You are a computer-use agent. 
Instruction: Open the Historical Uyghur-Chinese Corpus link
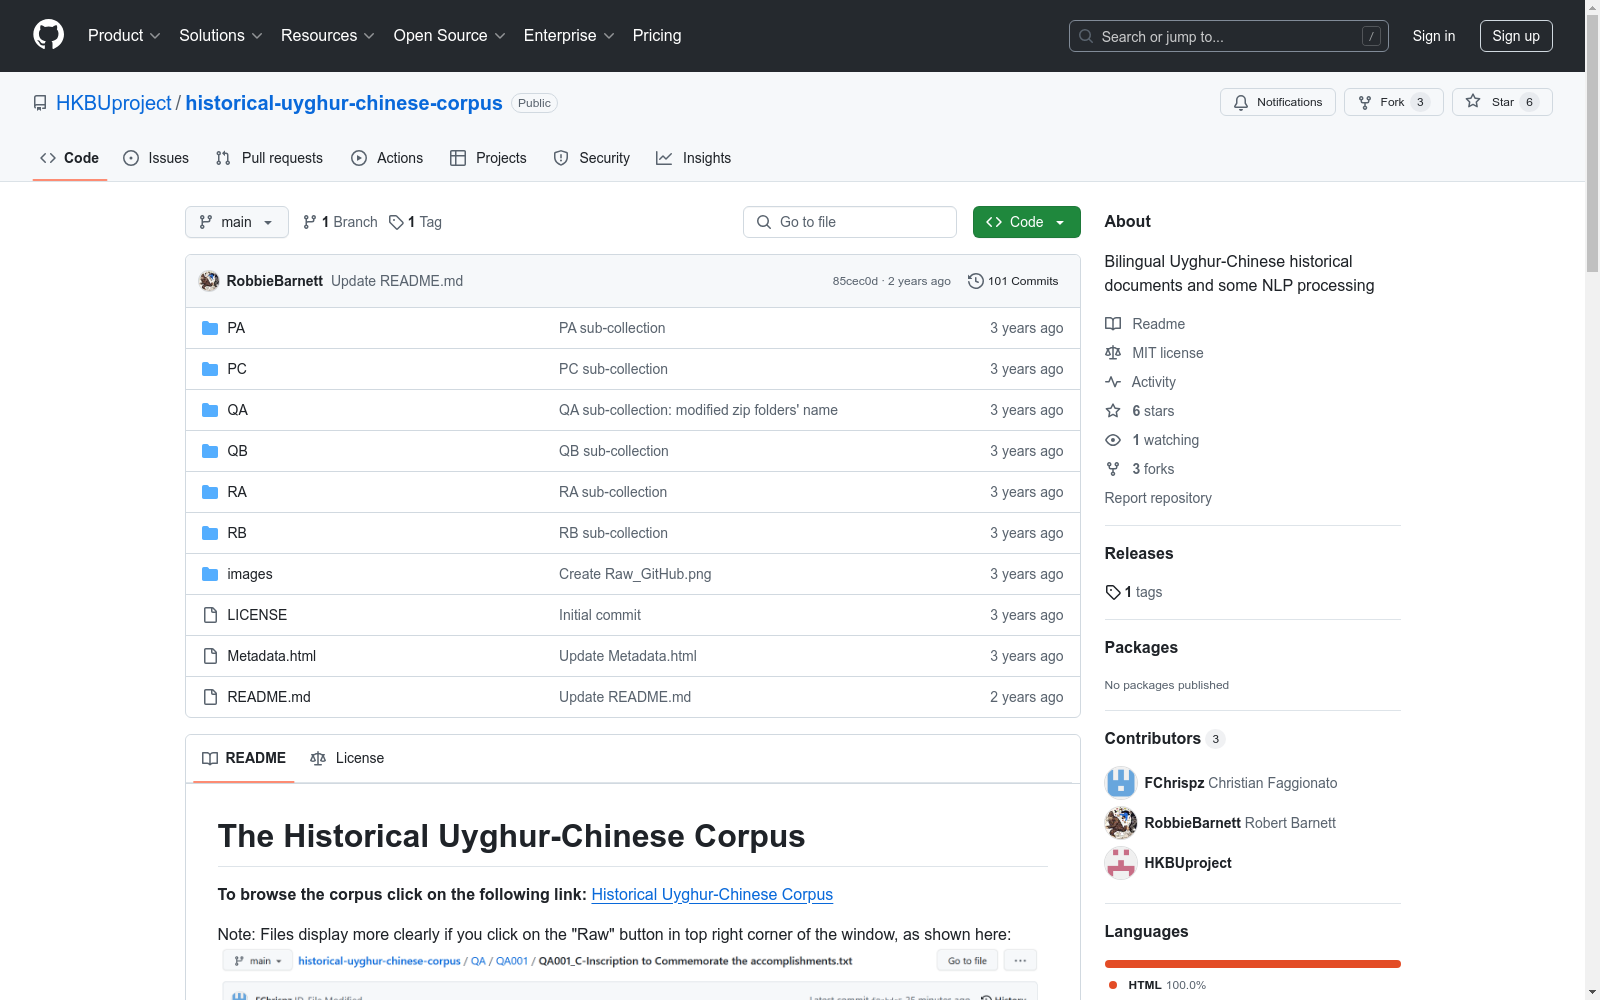click(711, 894)
